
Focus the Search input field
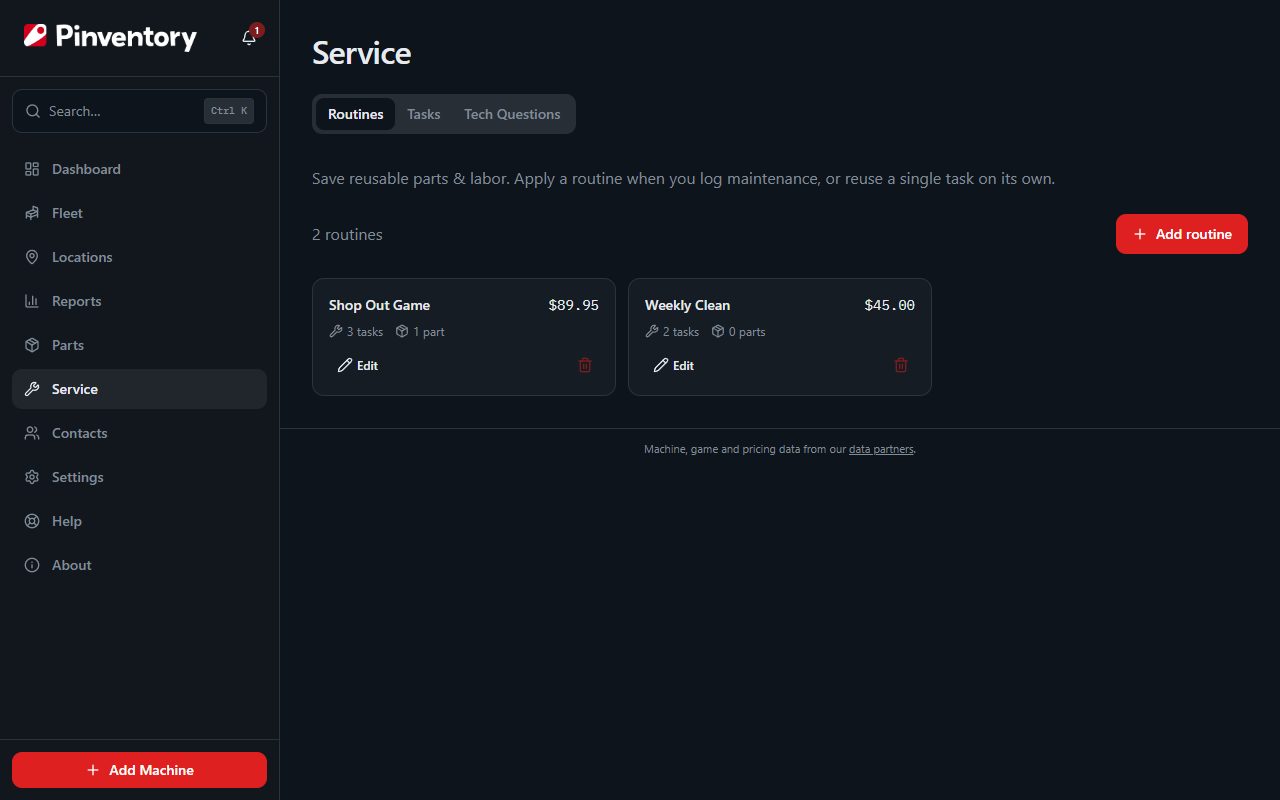coord(139,111)
